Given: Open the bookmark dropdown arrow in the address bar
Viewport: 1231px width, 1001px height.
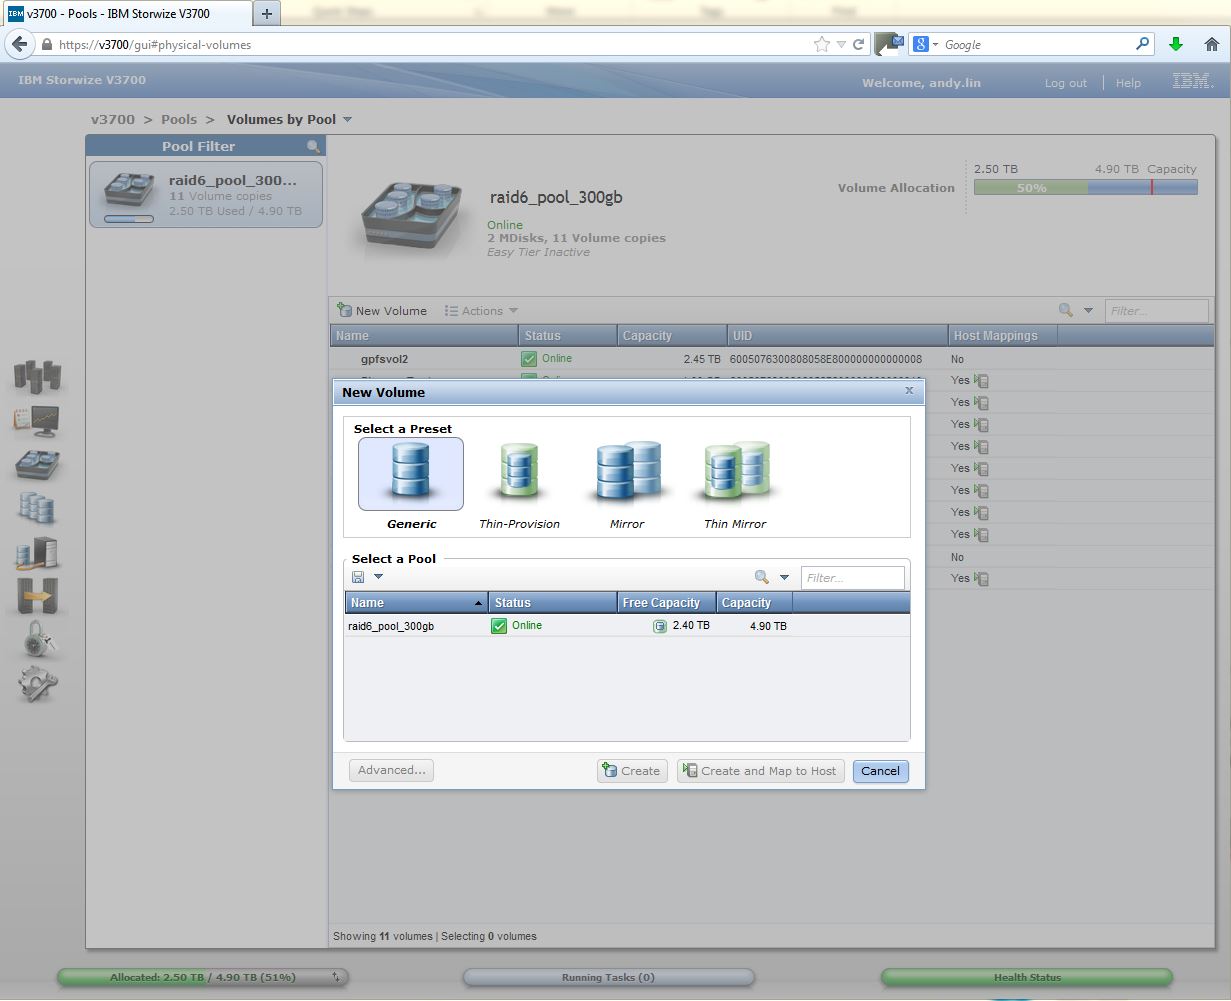Looking at the screenshot, I should pos(841,44).
